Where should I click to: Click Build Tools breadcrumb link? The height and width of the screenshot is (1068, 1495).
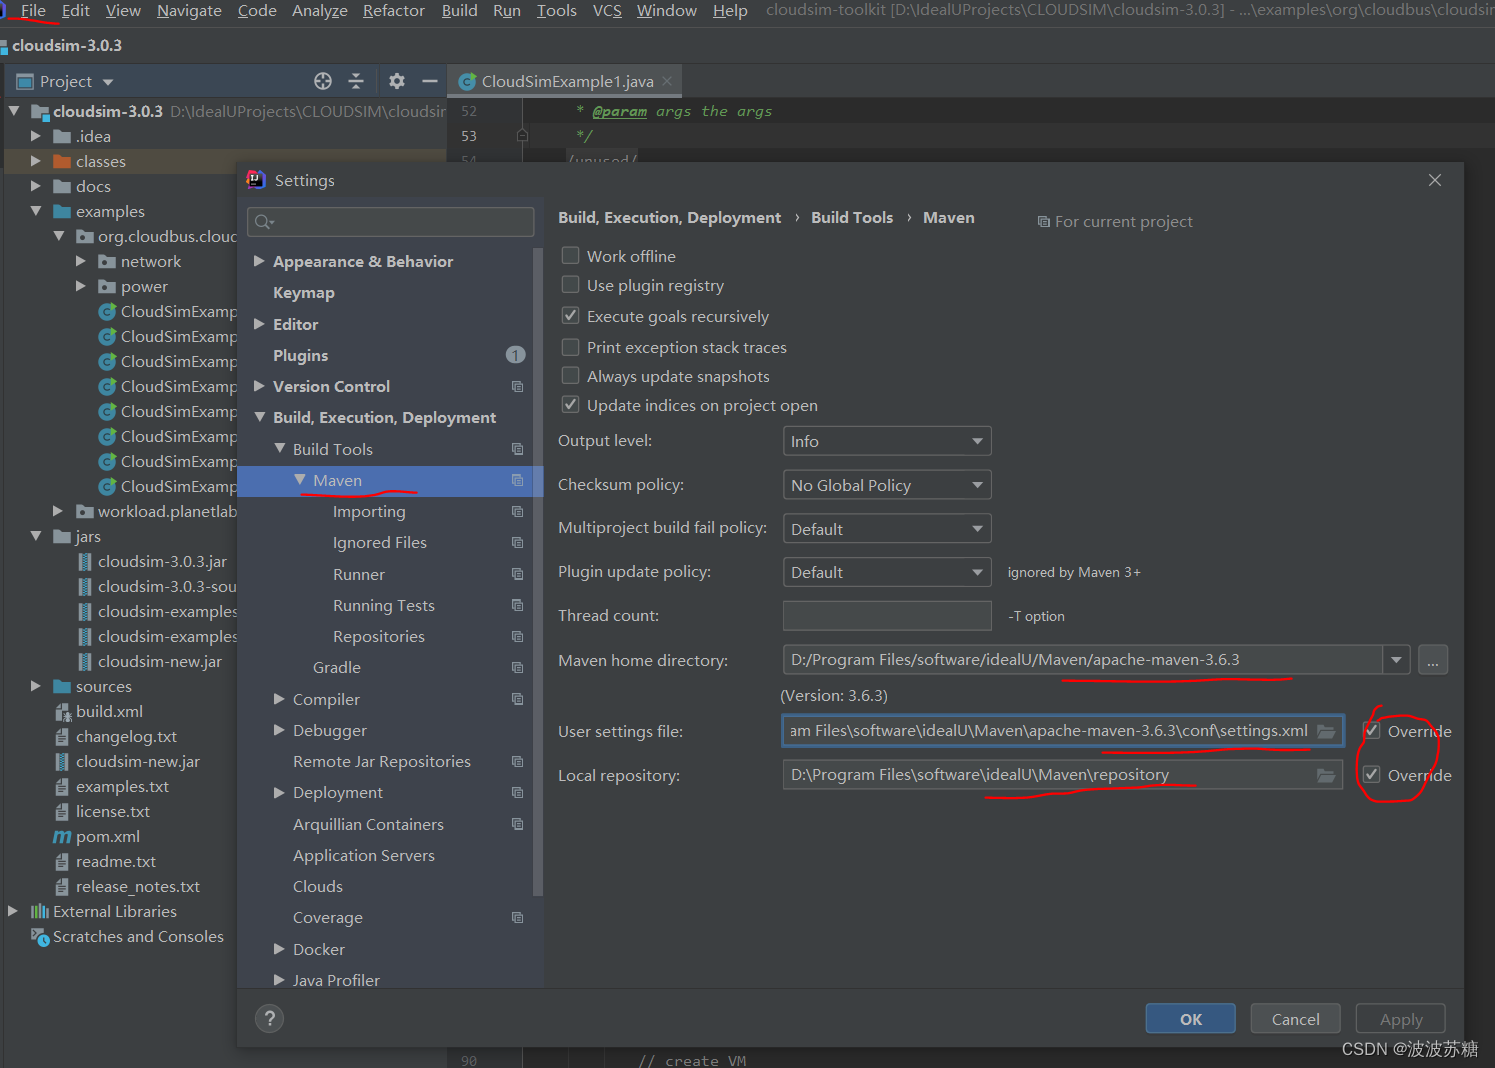point(852,217)
